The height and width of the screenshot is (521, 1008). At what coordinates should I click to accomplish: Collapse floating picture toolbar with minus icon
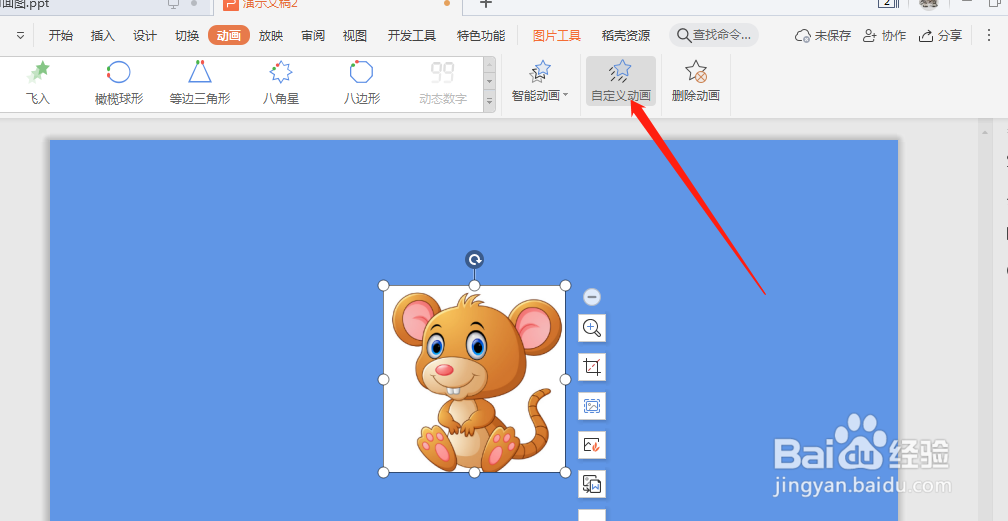[592, 297]
